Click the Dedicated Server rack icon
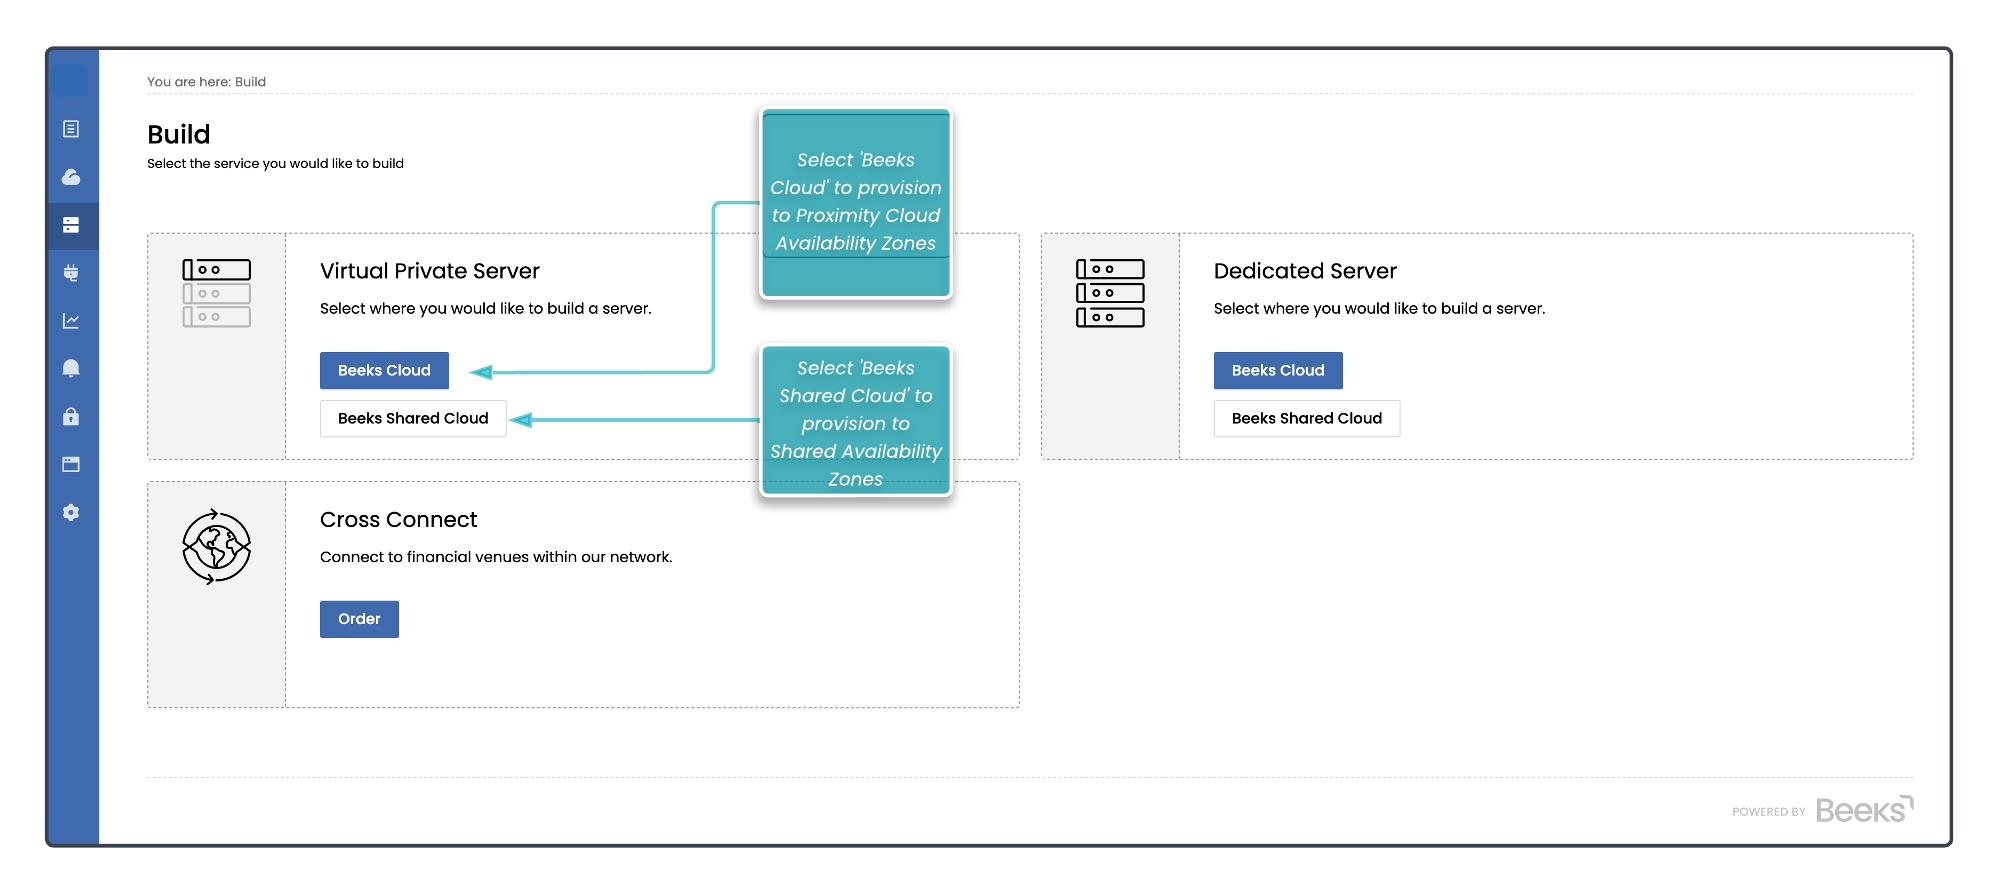Viewport: 2000px width, 893px height. click(1110, 293)
